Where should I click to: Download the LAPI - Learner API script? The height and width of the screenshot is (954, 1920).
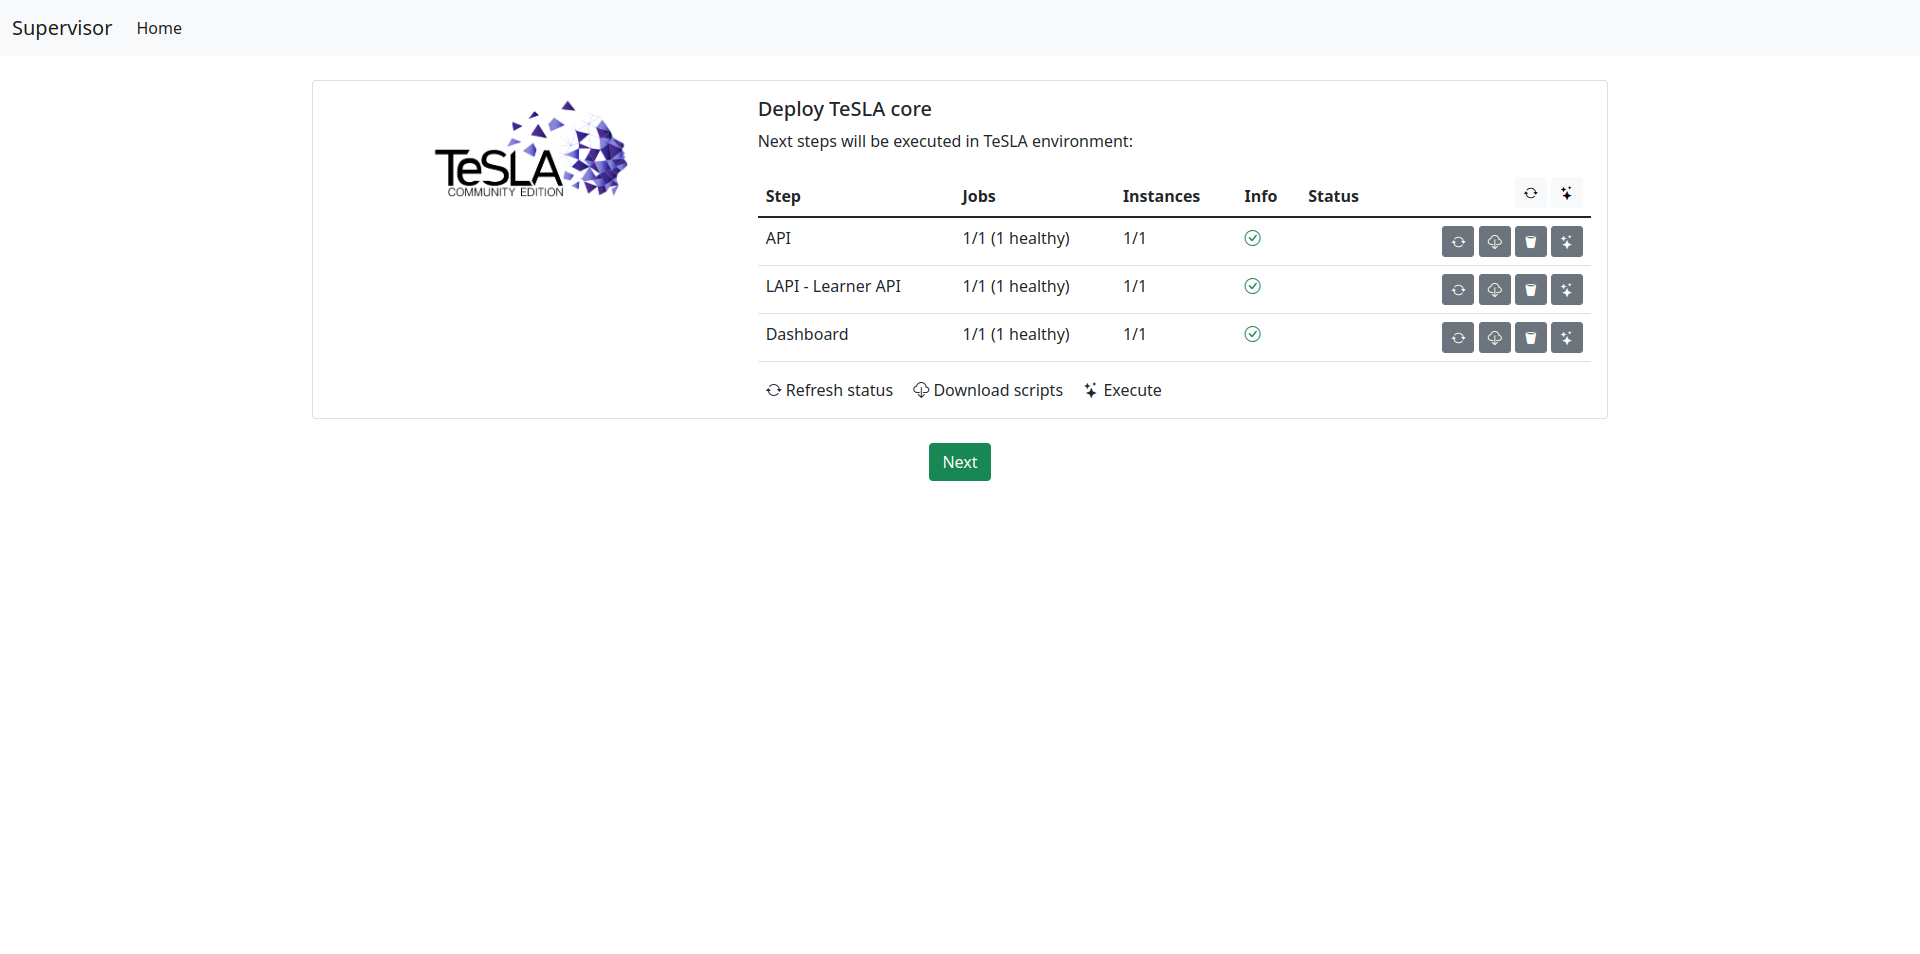point(1494,290)
